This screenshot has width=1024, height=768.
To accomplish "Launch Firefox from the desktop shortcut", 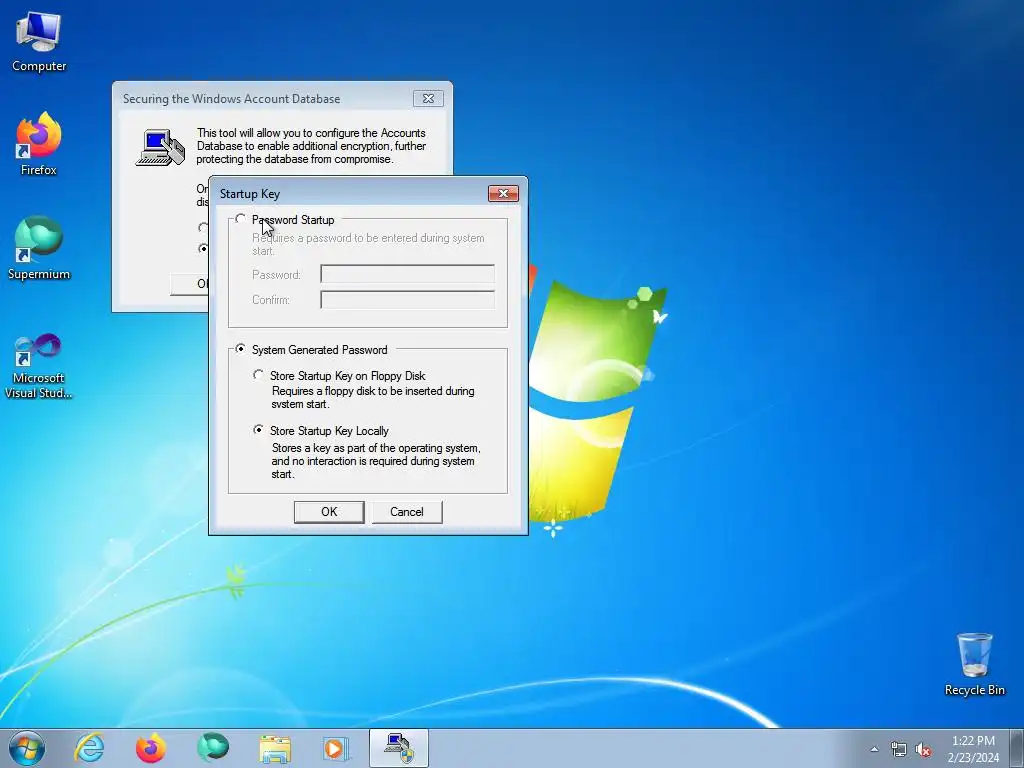I will coord(39,144).
